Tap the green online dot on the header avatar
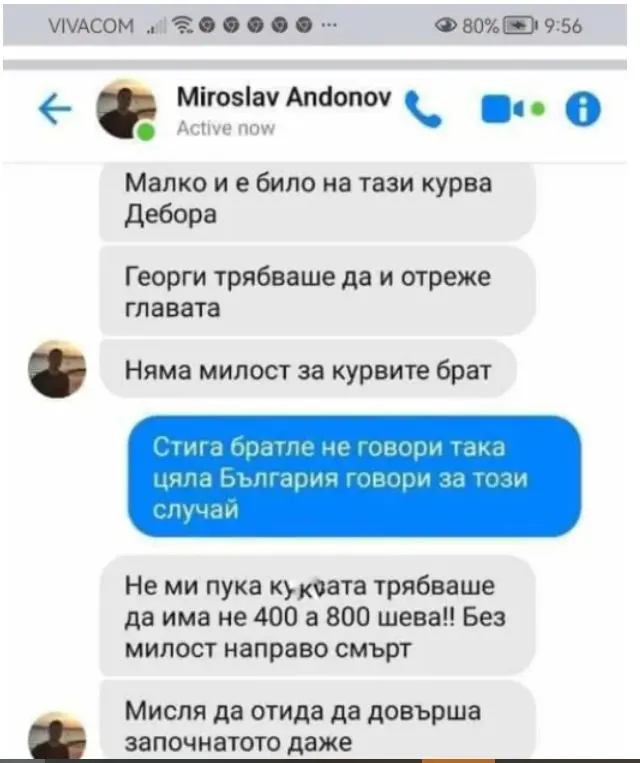The image size is (640, 763). click(x=146, y=132)
